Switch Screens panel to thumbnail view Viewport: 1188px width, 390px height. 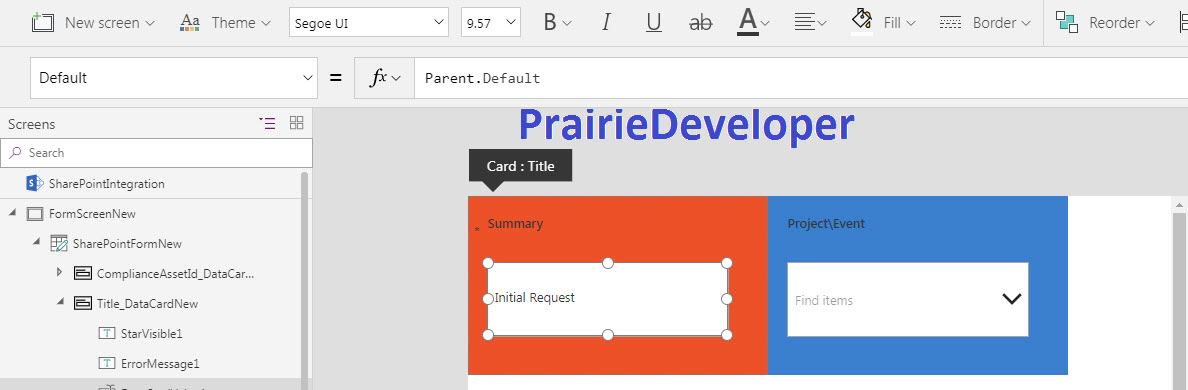coord(297,123)
